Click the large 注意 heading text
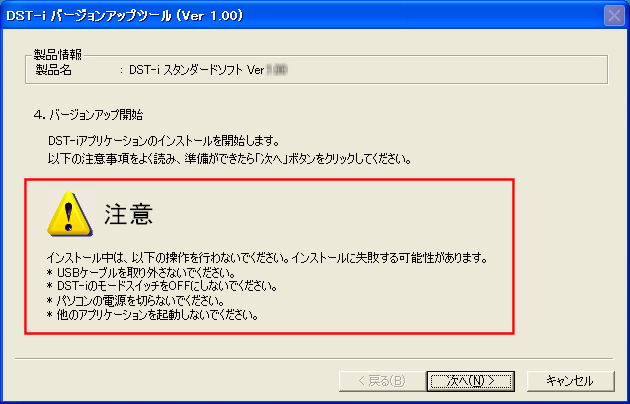Screen dimensions: 630x404 point(129,214)
